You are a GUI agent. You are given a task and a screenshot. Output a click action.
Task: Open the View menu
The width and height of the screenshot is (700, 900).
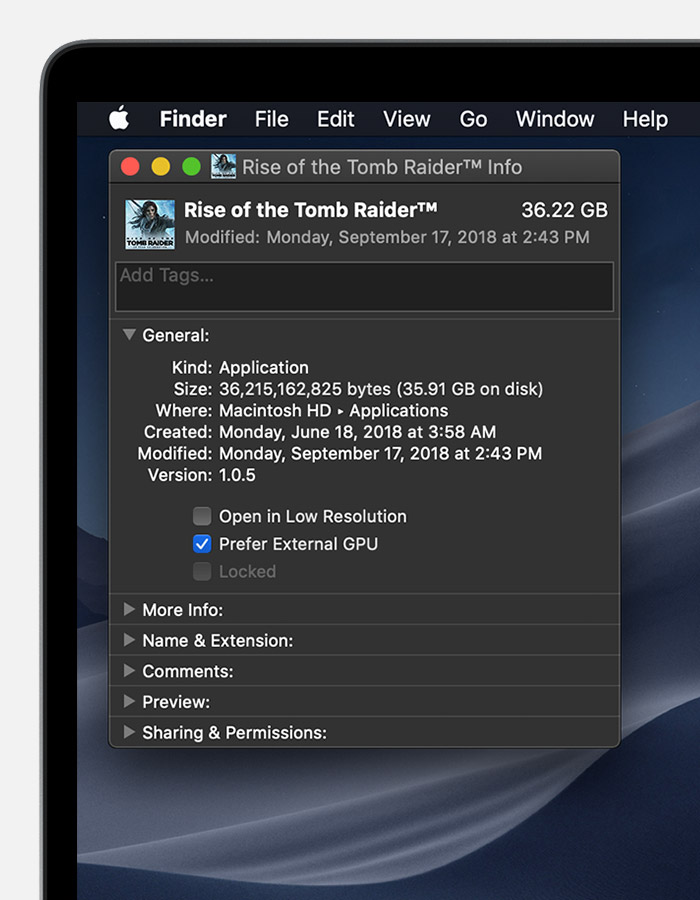point(407,119)
